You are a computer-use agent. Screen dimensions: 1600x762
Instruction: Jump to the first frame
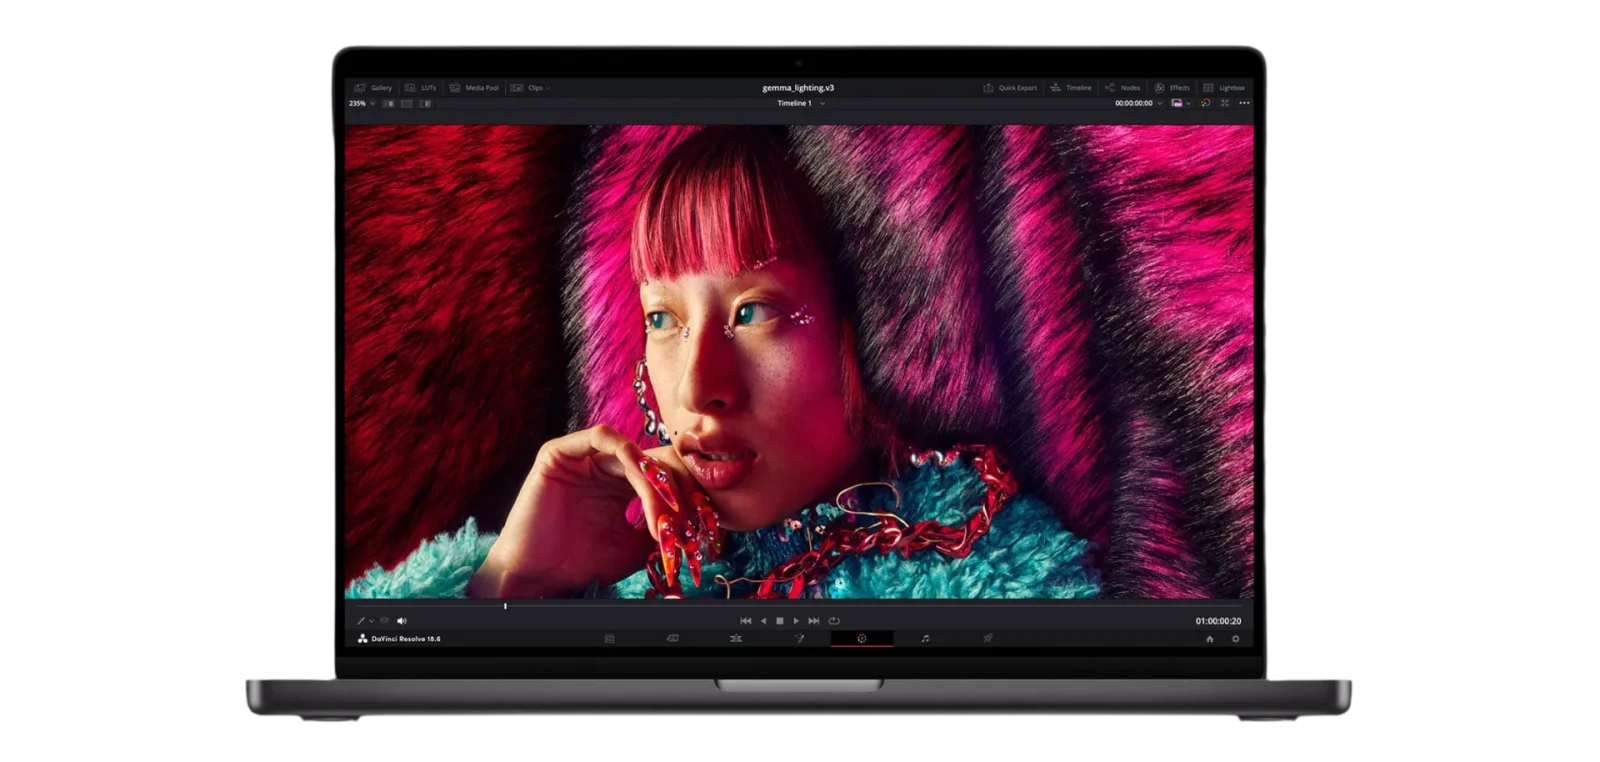click(745, 621)
